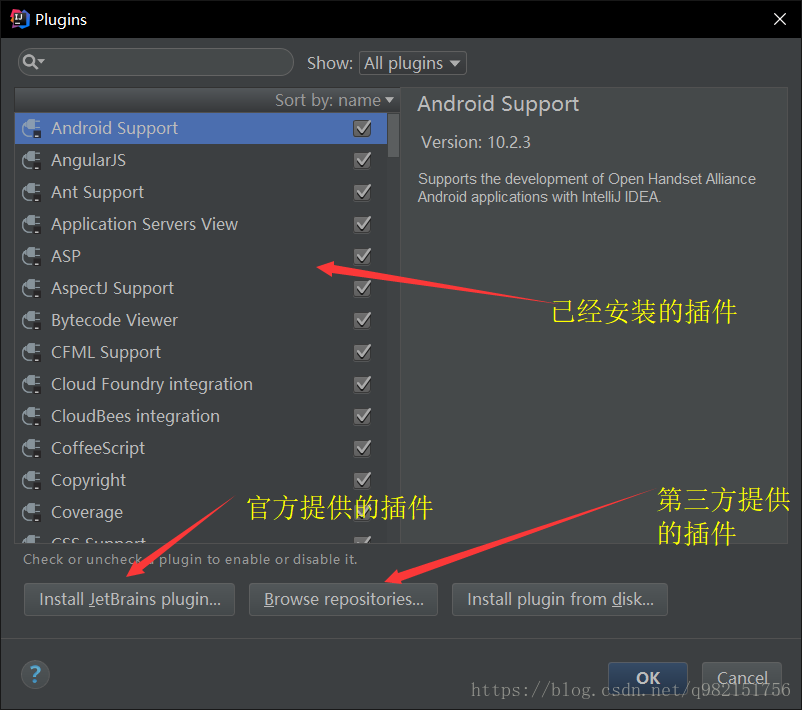Open the Sort by name dropdown
802x710 pixels.
tap(335, 100)
